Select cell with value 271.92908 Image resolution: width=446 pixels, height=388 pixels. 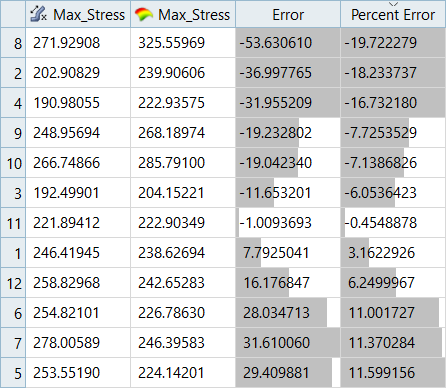pos(78,43)
